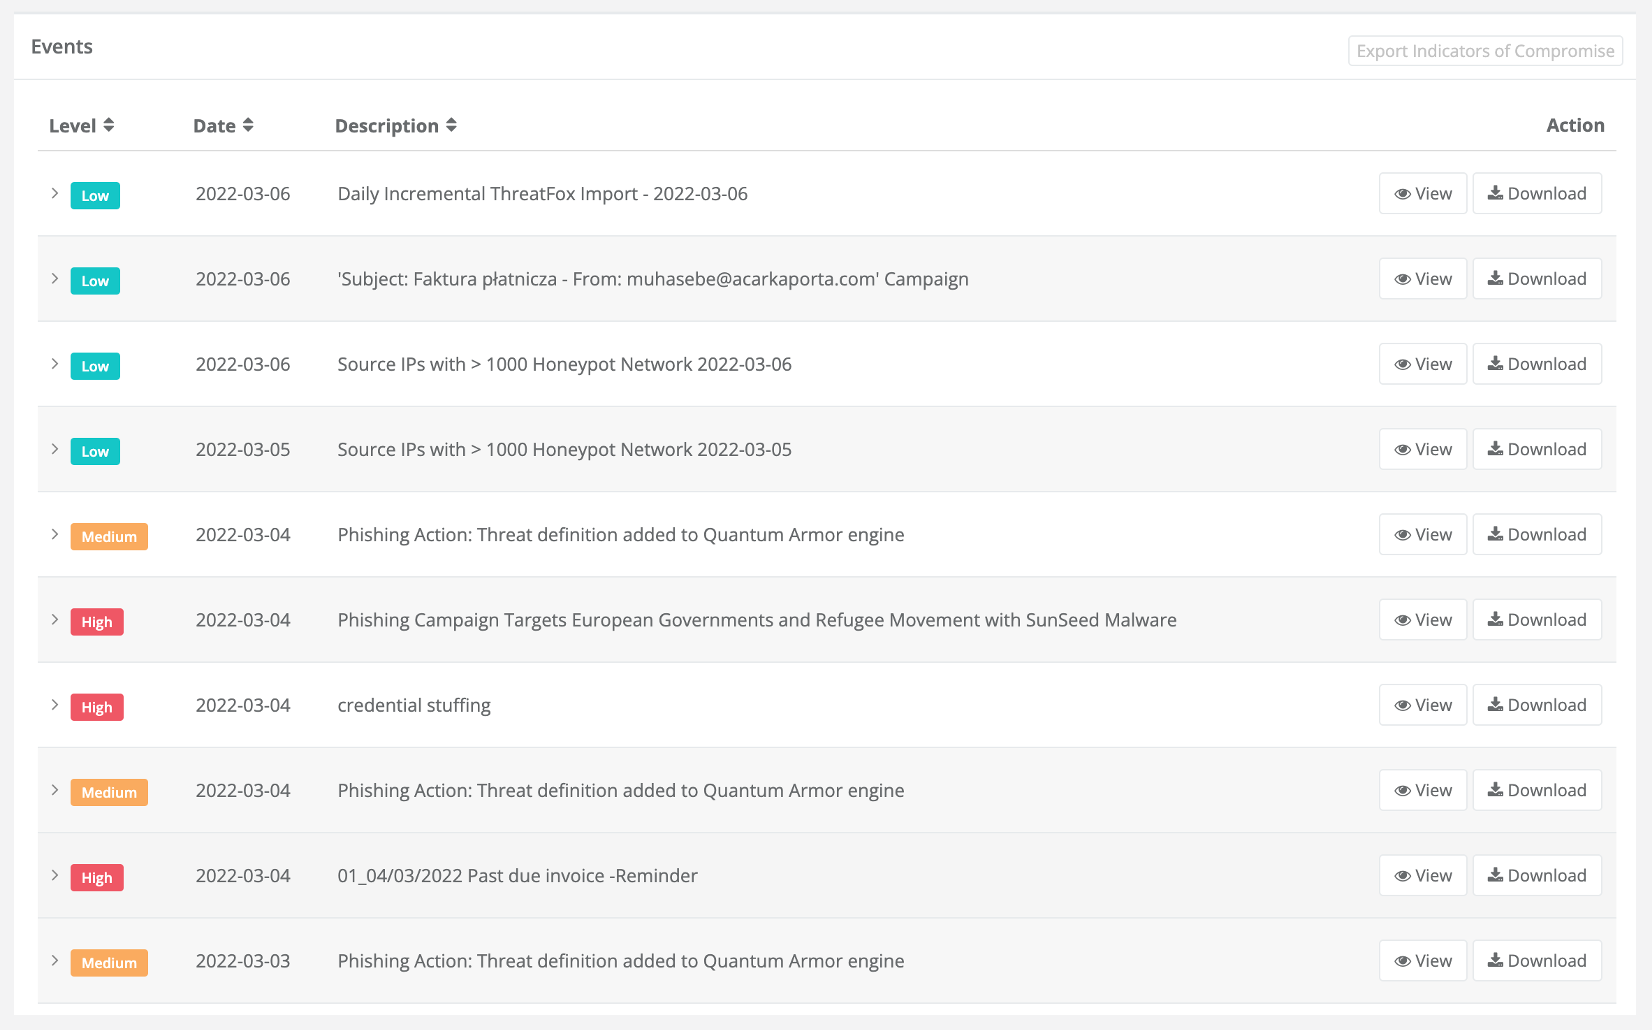Sort events by Level column
This screenshot has height=1030, width=1652.
(82, 125)
